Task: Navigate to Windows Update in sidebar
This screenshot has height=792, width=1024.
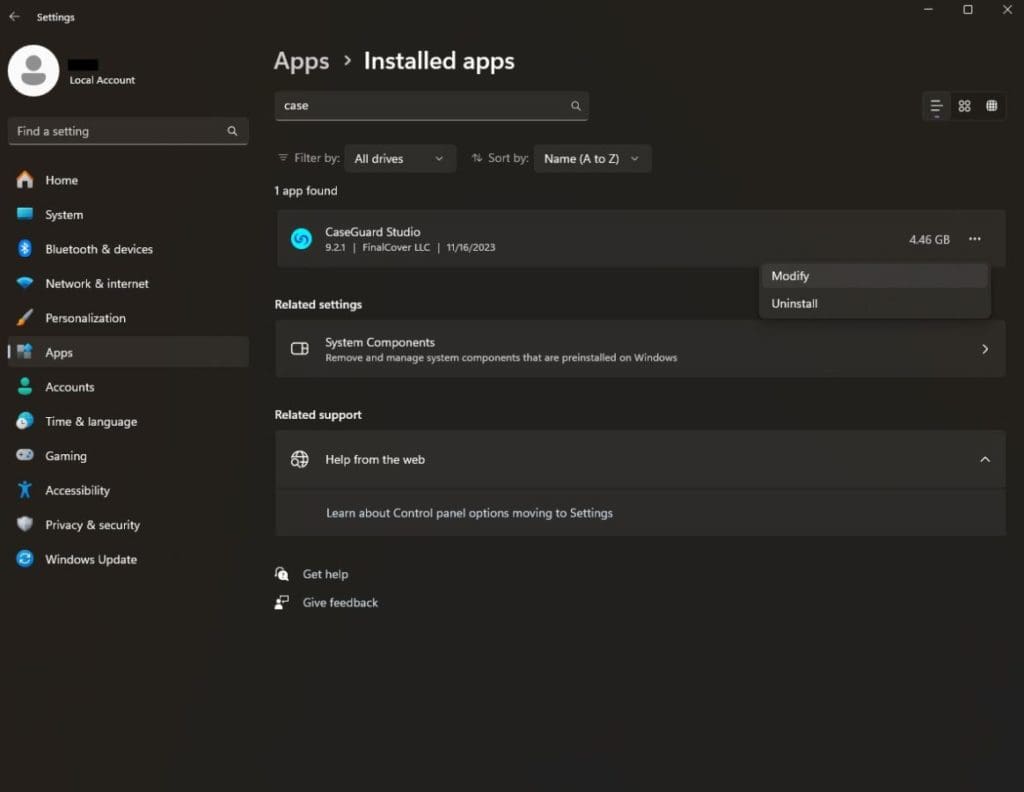Action: [90, 559]
